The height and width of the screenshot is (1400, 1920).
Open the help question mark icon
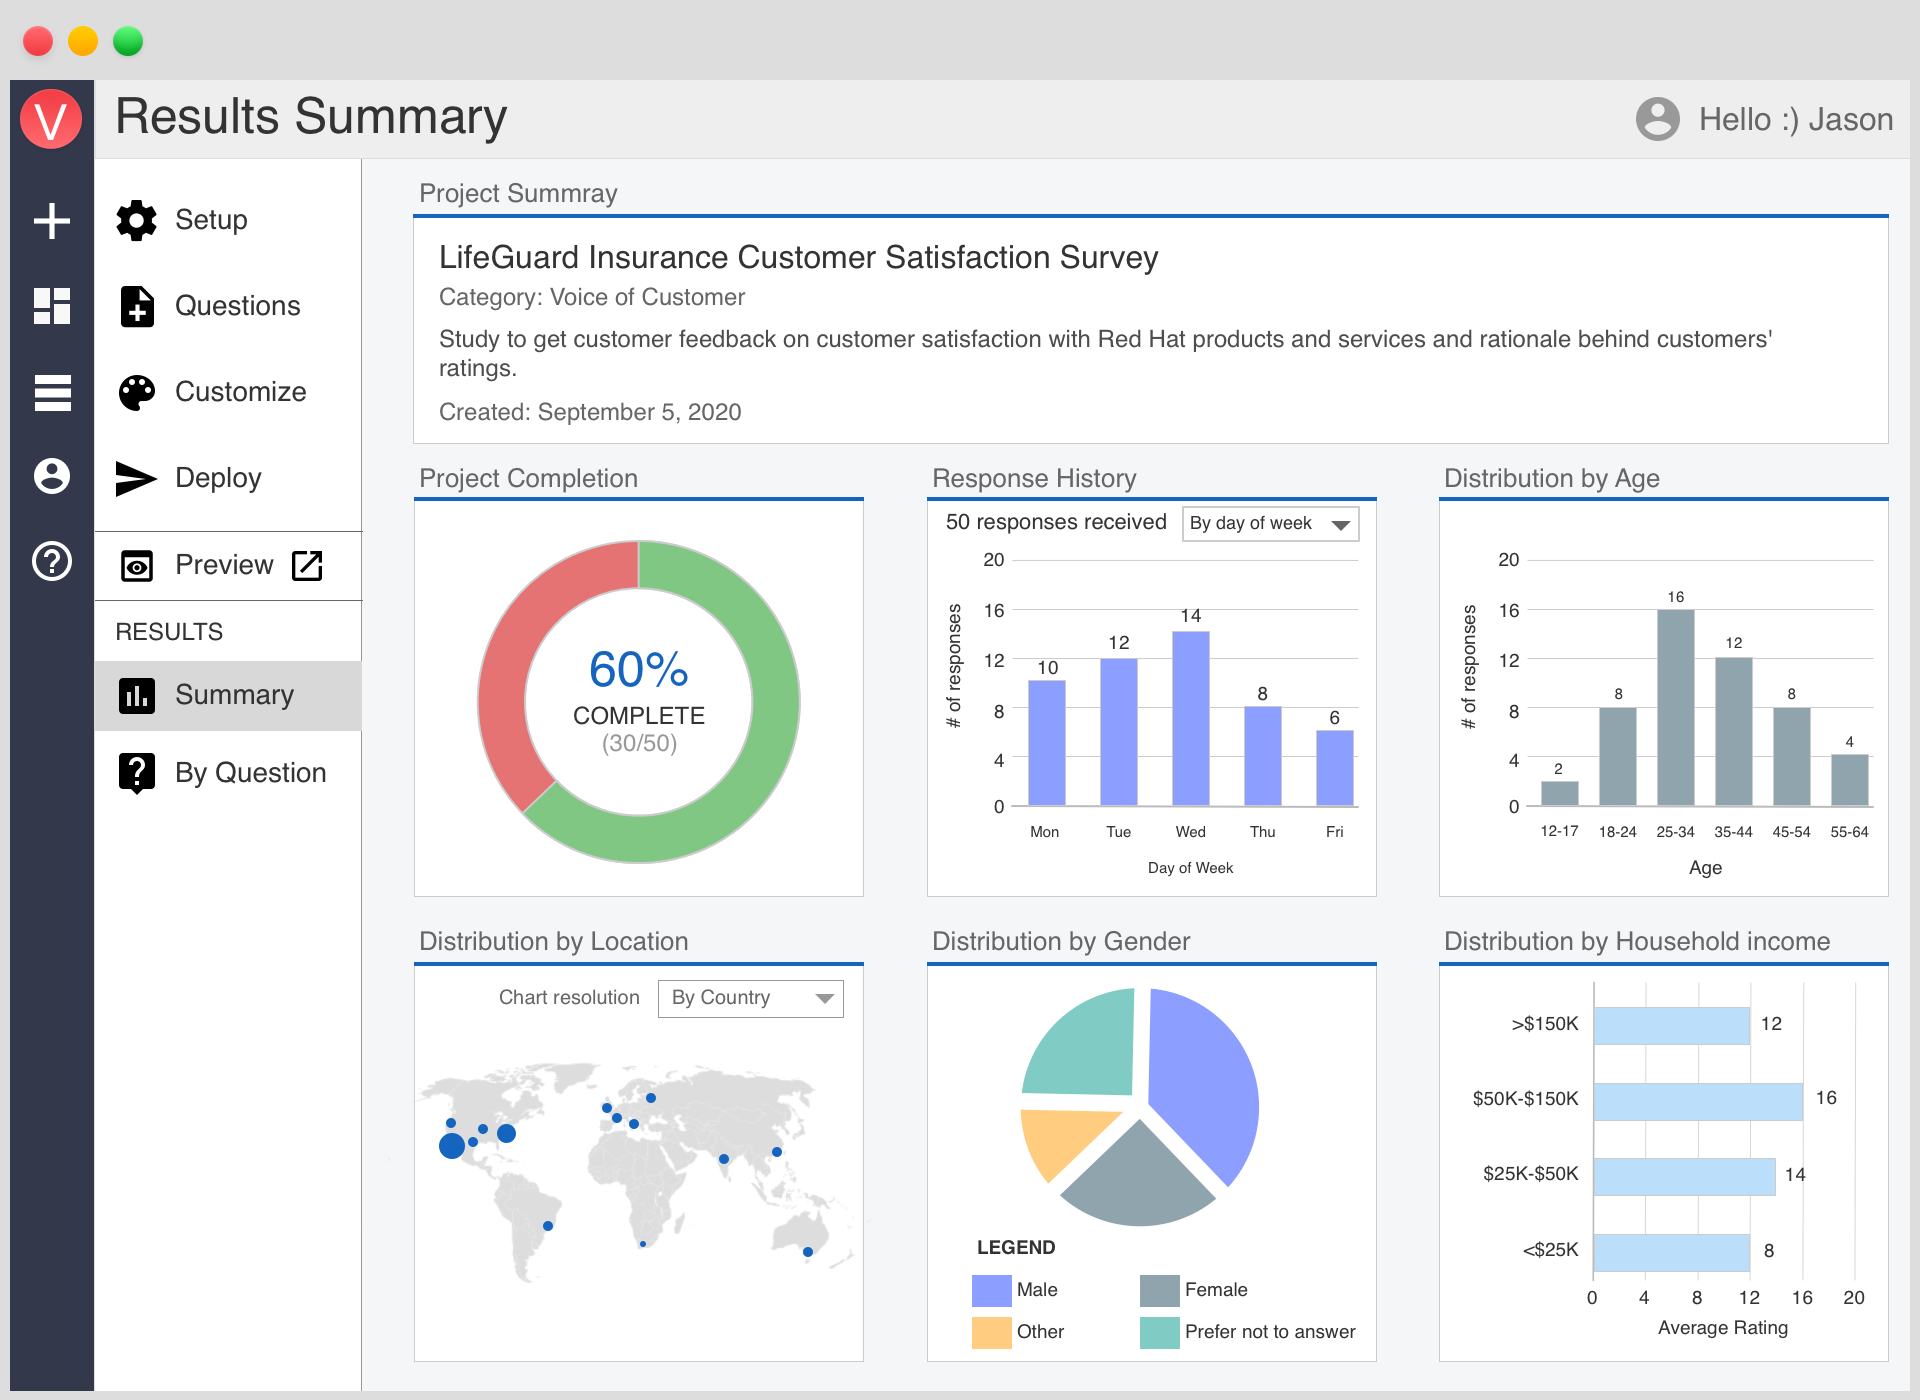(x=52, y=561)
